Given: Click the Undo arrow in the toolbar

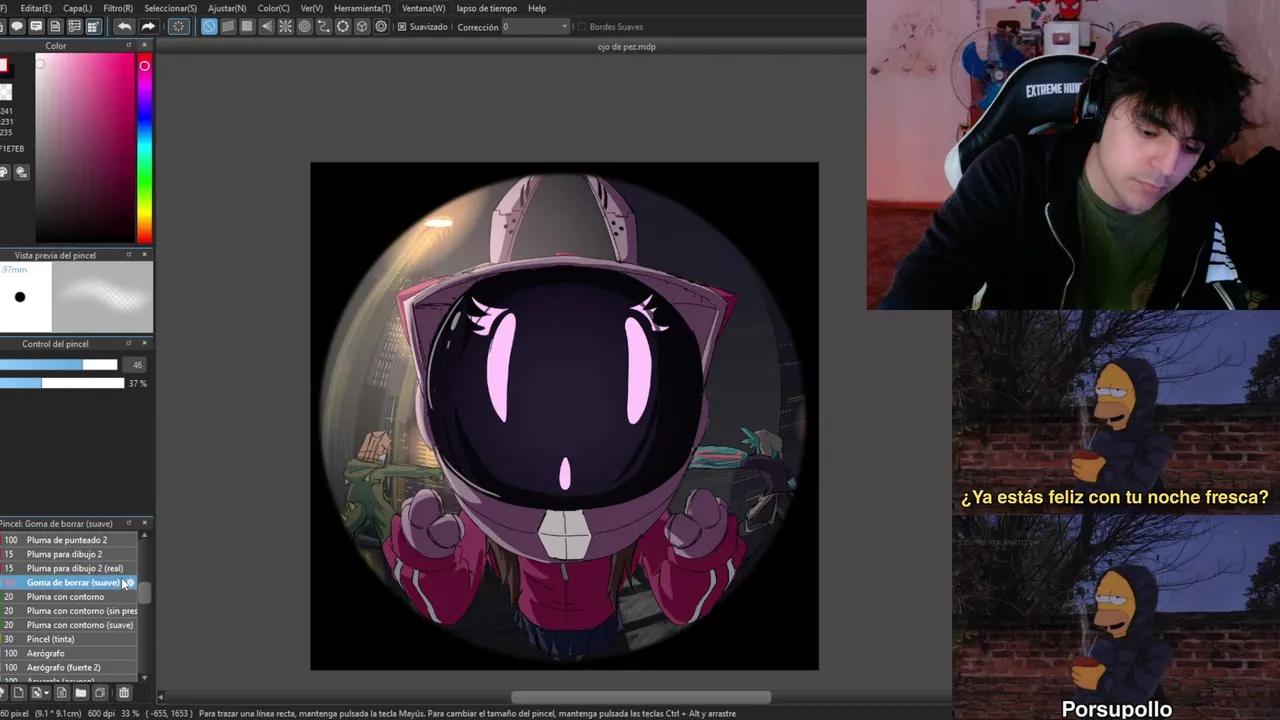Looking at the screenshot, I should [124, 27].
